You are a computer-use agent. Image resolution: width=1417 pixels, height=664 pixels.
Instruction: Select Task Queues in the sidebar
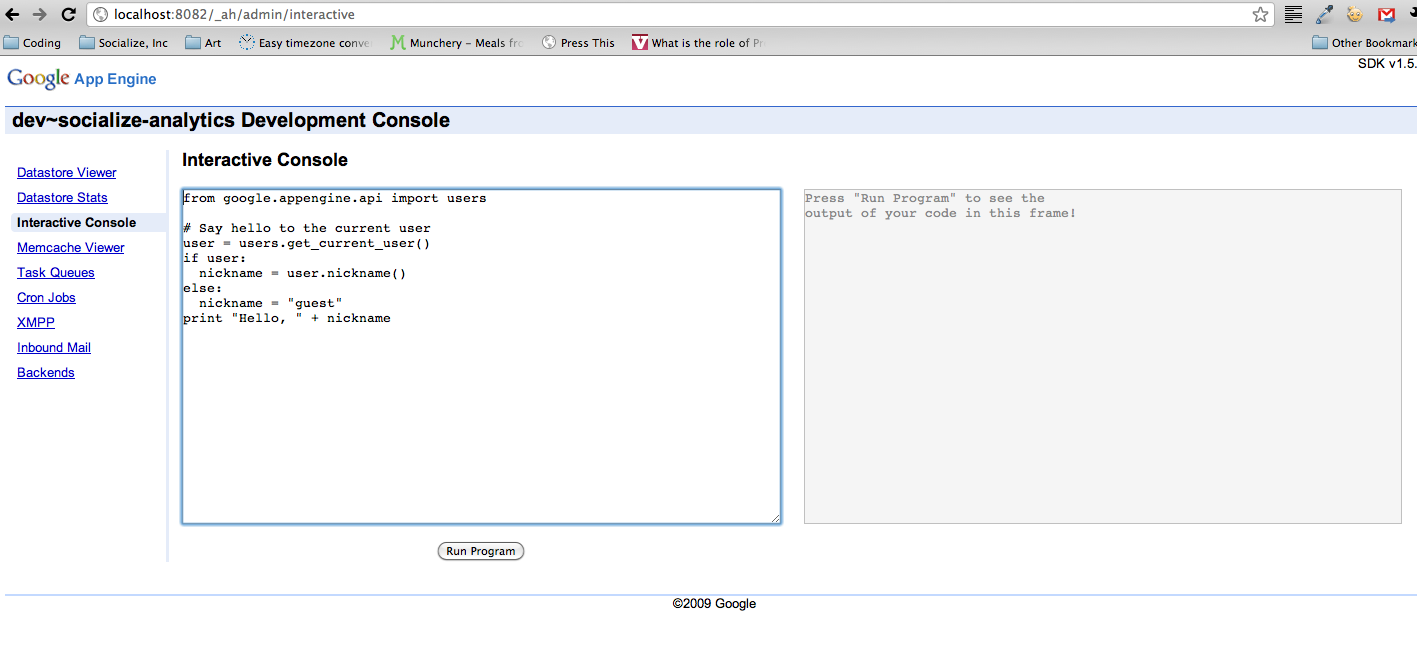point(56,273)
